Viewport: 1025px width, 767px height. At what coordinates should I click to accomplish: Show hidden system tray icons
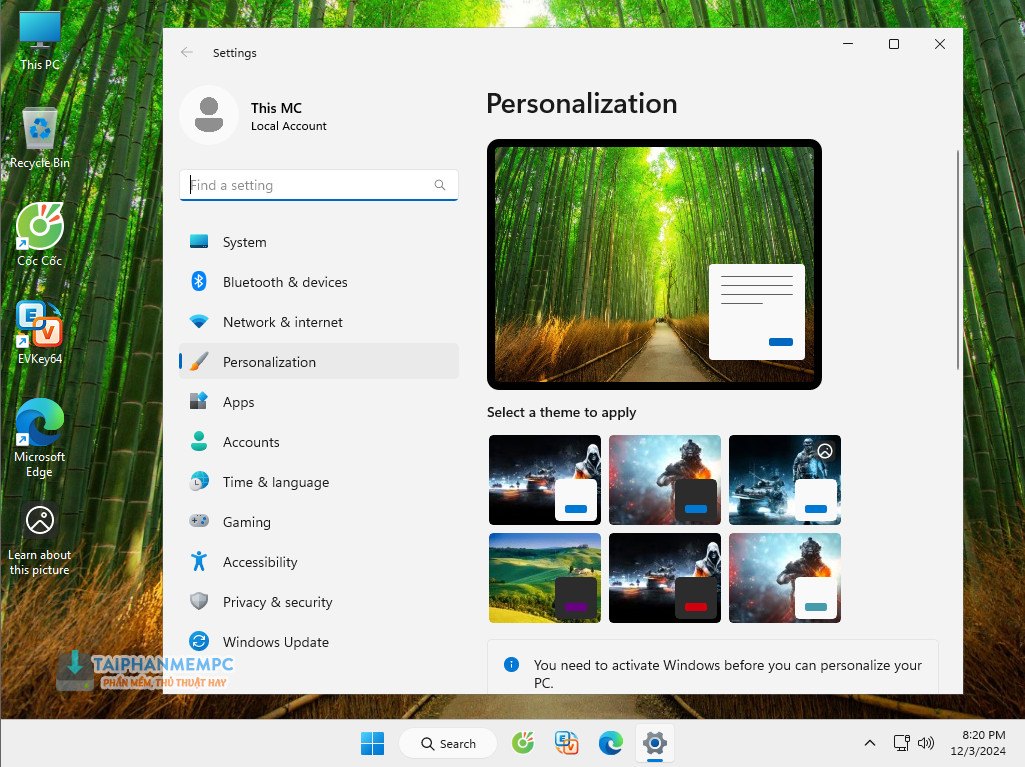tap(870, 743)
